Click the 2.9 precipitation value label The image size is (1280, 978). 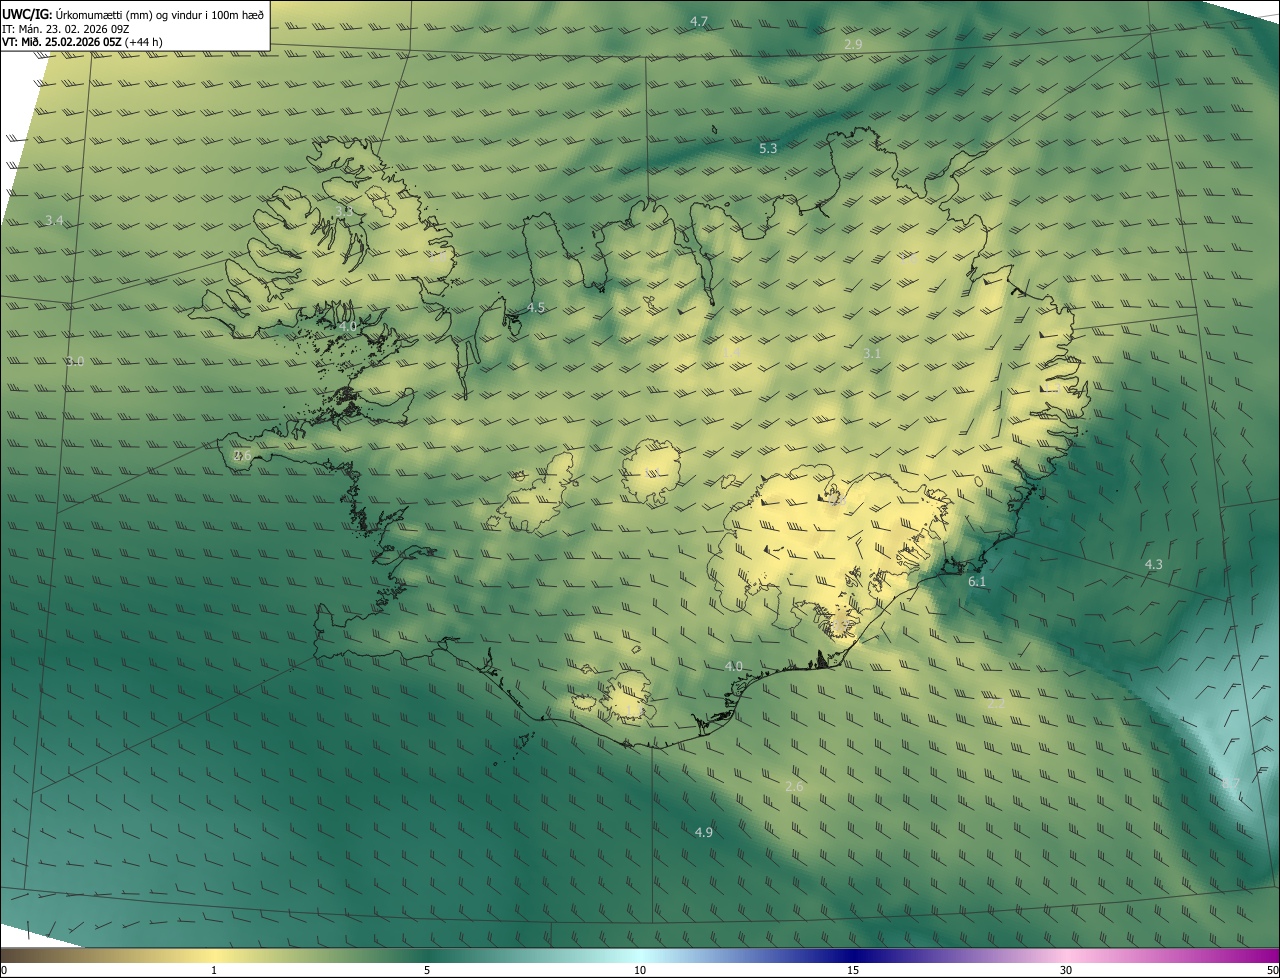click(x=853, y=45)
